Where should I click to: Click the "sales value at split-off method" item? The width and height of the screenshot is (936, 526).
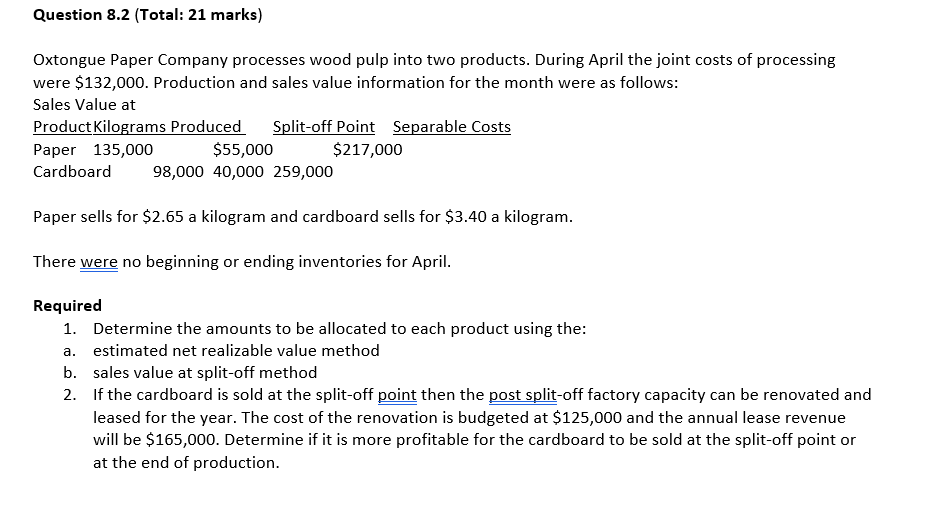[x=204, y=373]
